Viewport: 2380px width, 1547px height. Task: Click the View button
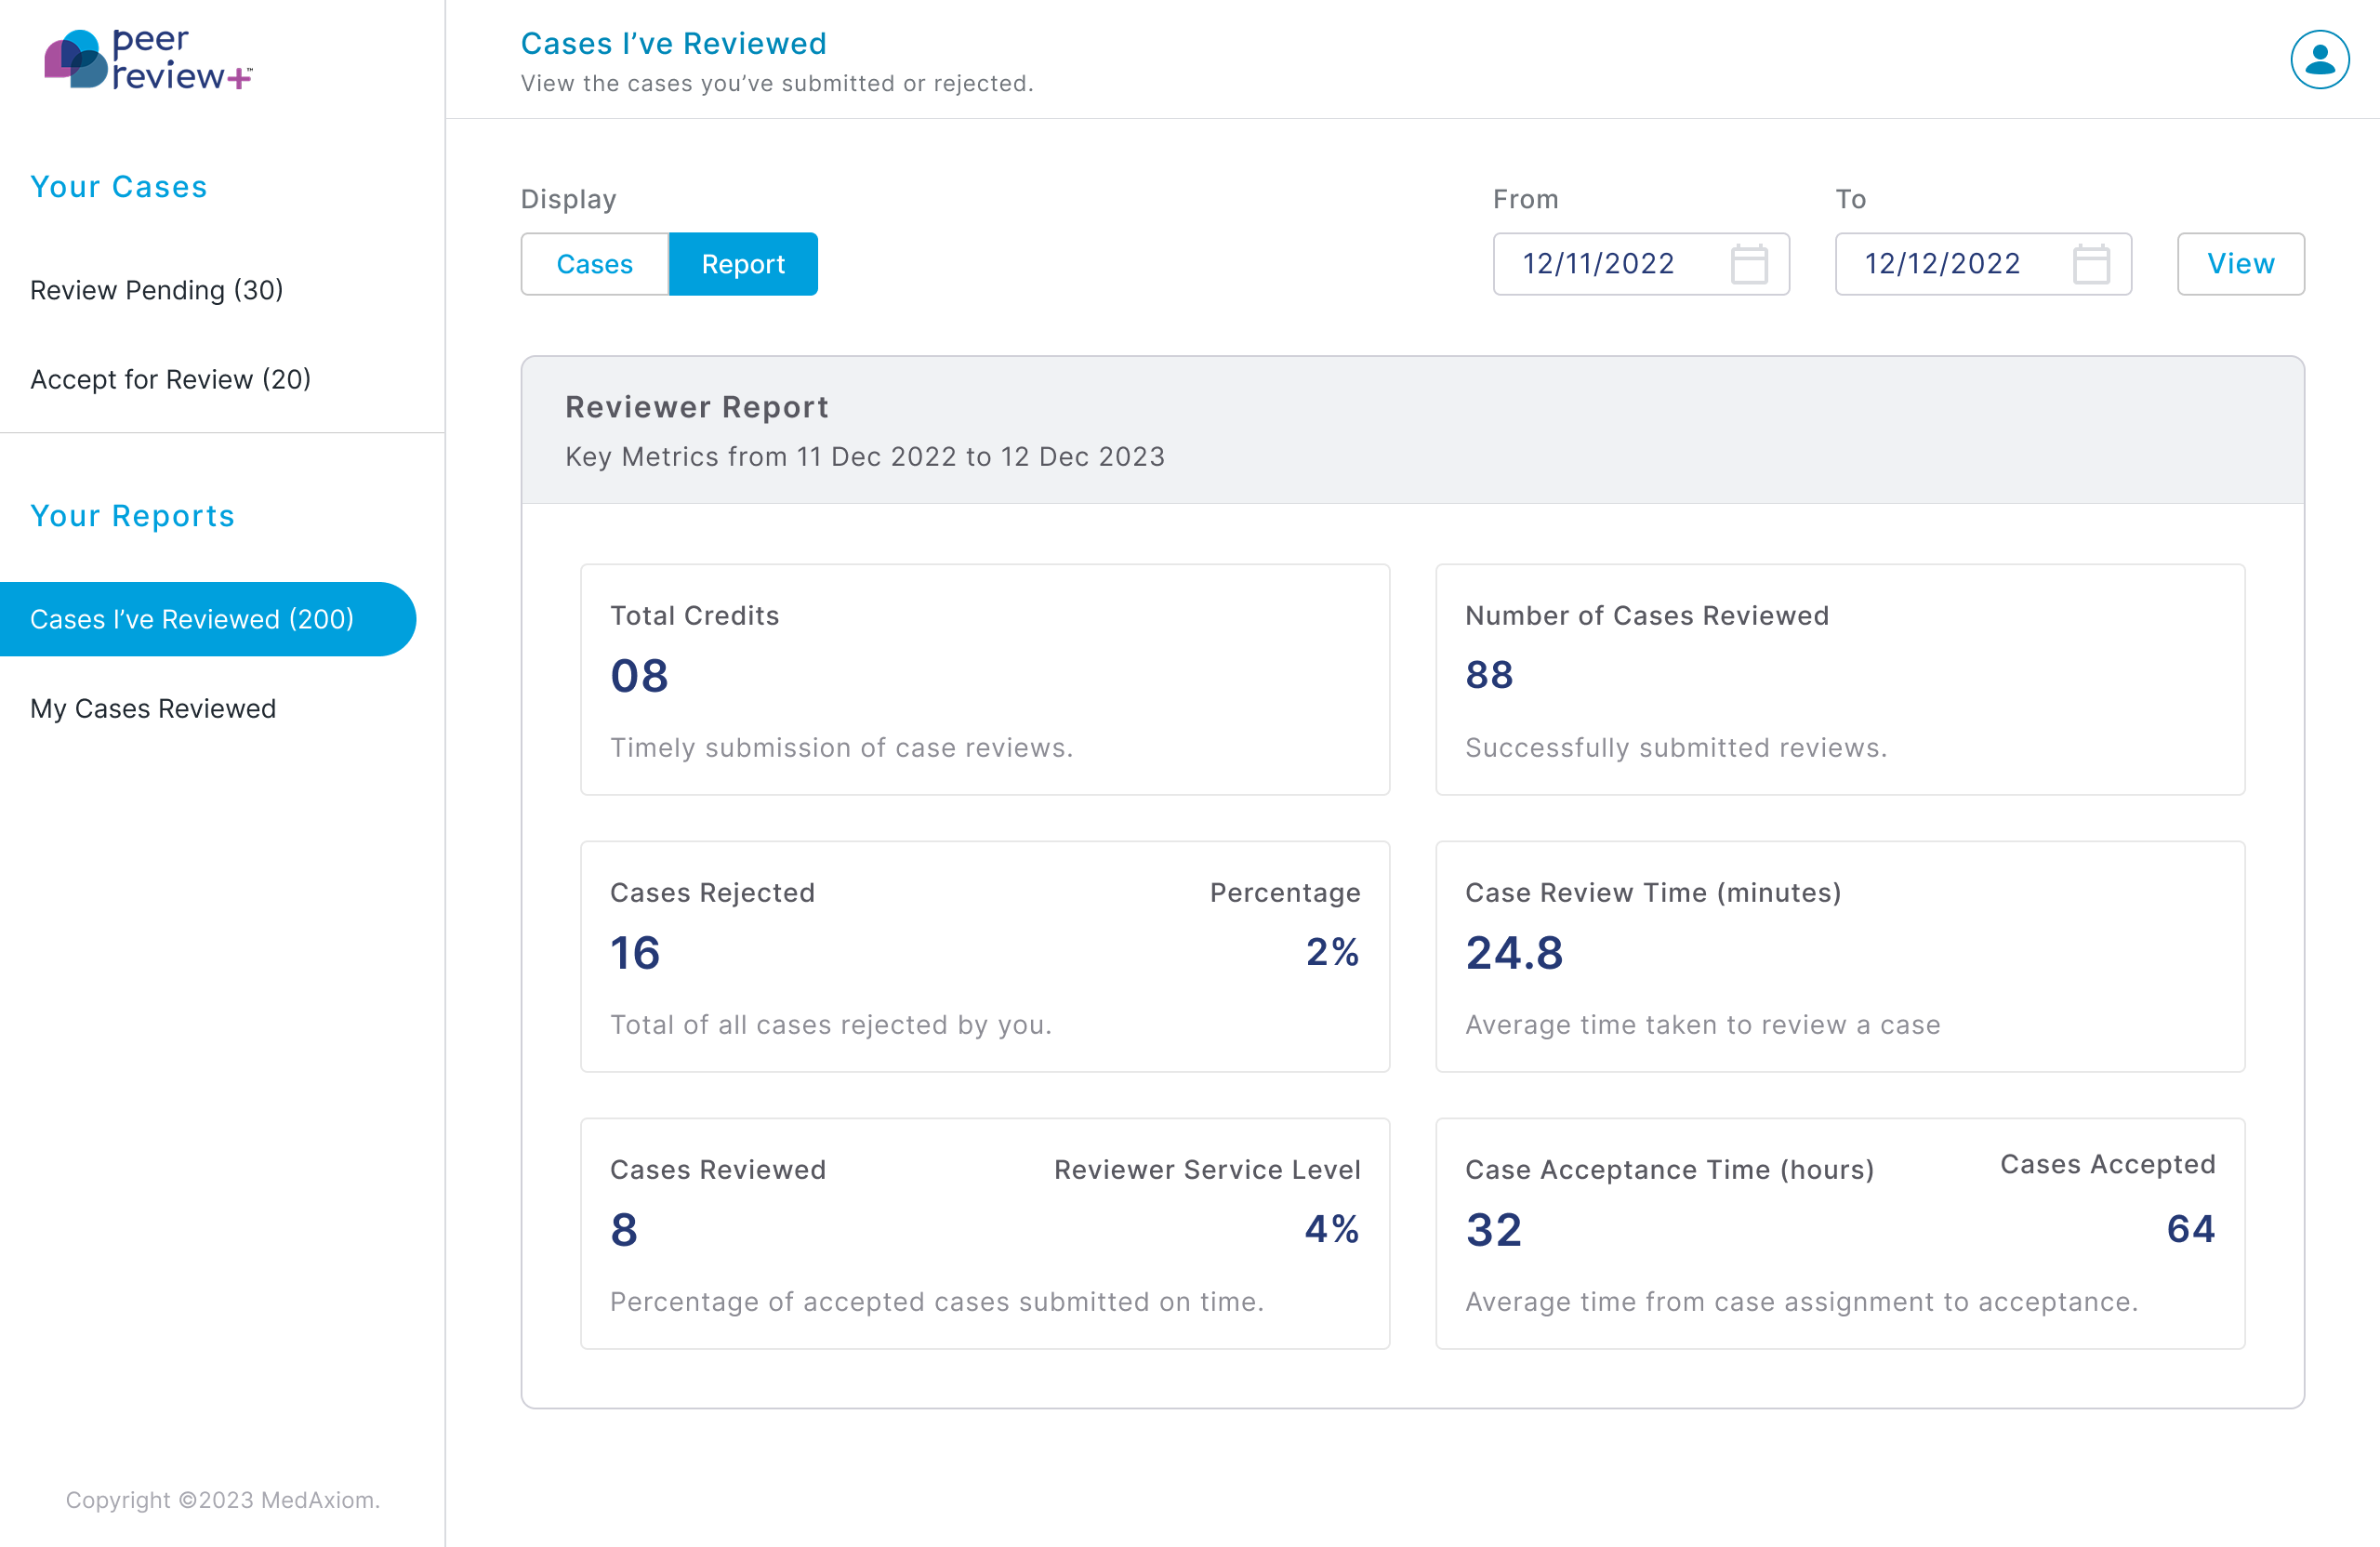click(x=2241, y=264)
